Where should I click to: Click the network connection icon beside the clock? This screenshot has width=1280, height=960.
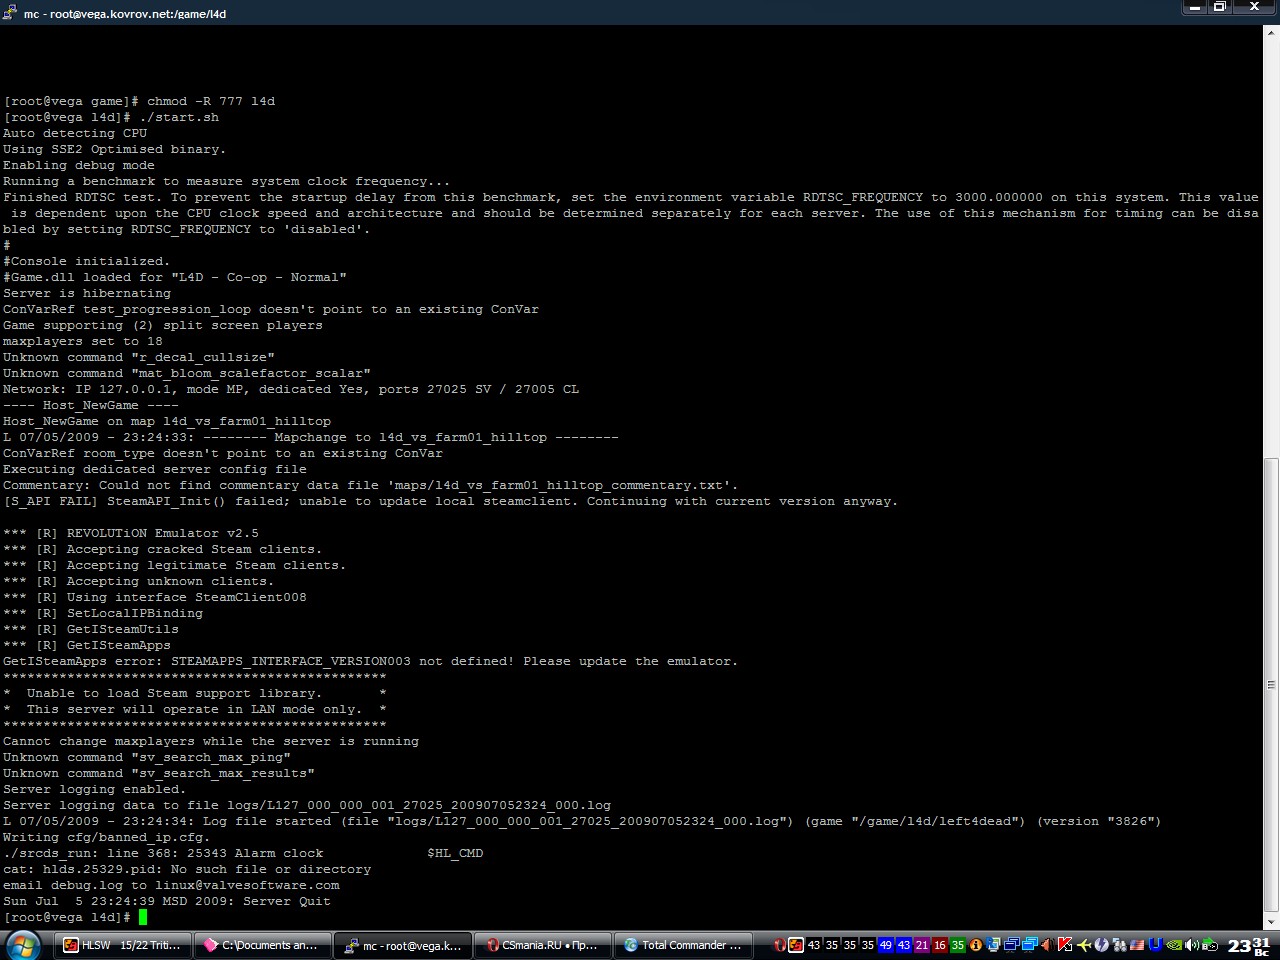1209,945
